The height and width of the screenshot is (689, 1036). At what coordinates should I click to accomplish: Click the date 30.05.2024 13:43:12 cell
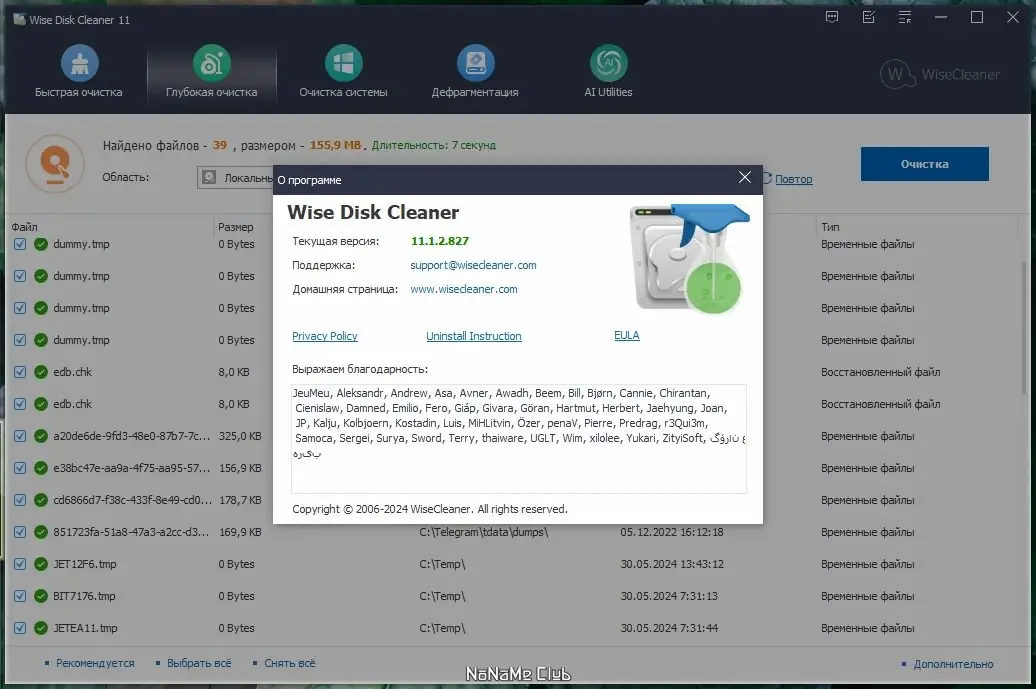(672, 564)
